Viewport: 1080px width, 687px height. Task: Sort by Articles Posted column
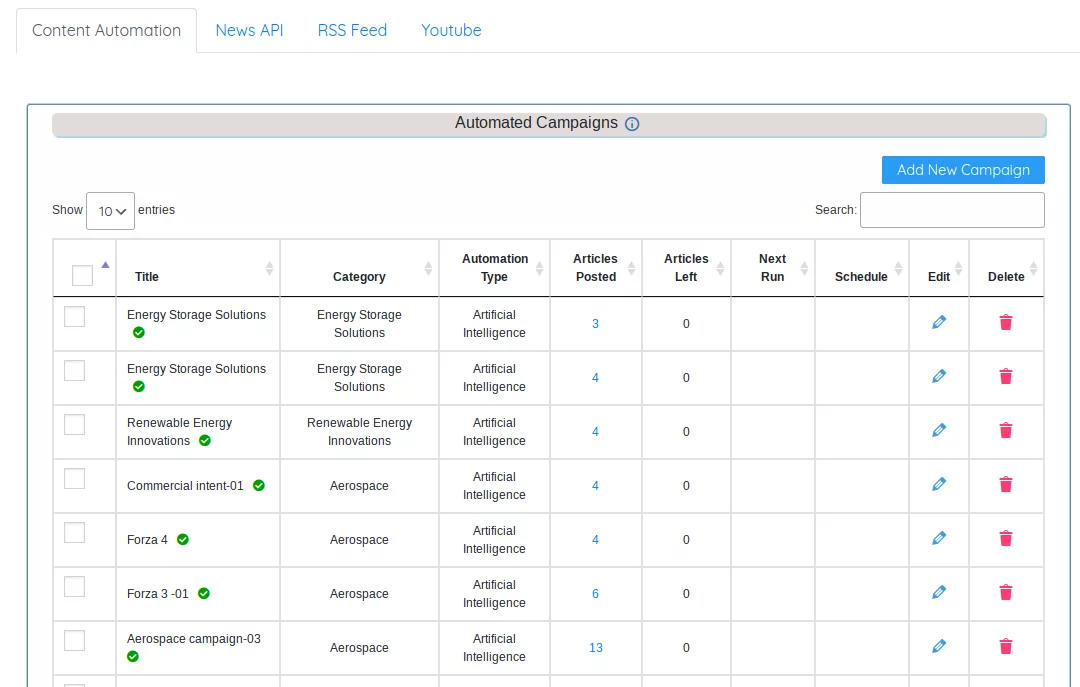[x=596, y=269]
